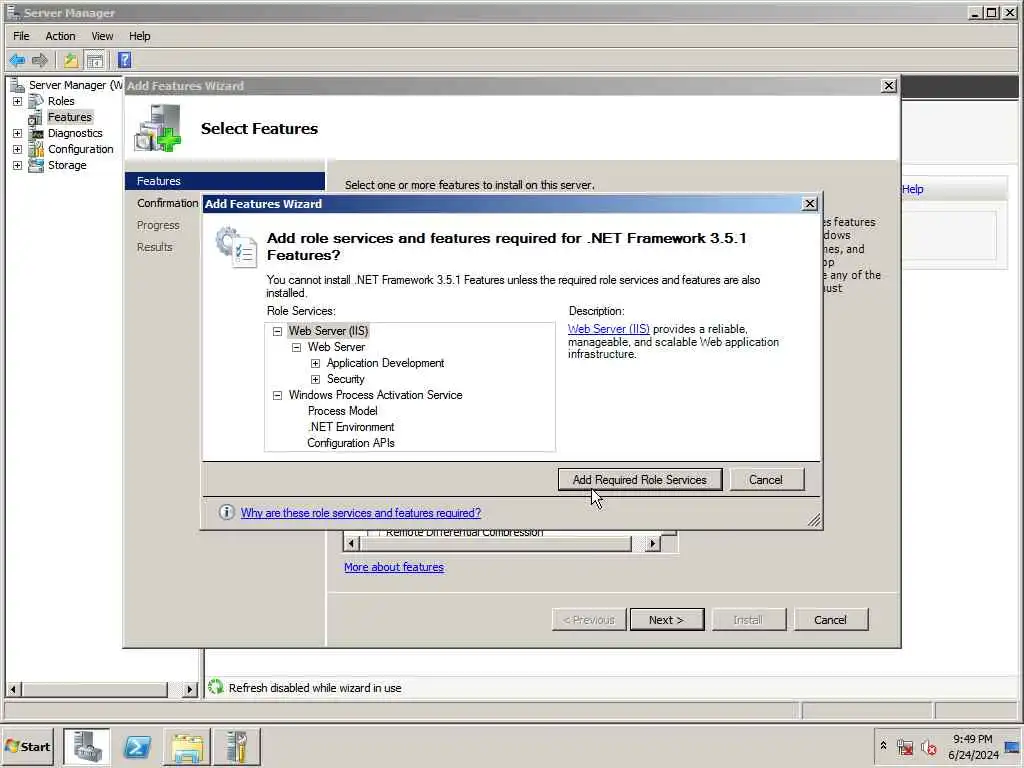Viewport: 1024px width, 768px height.
Task: Click the muted volume tray icon
Action: pos(928,746)
